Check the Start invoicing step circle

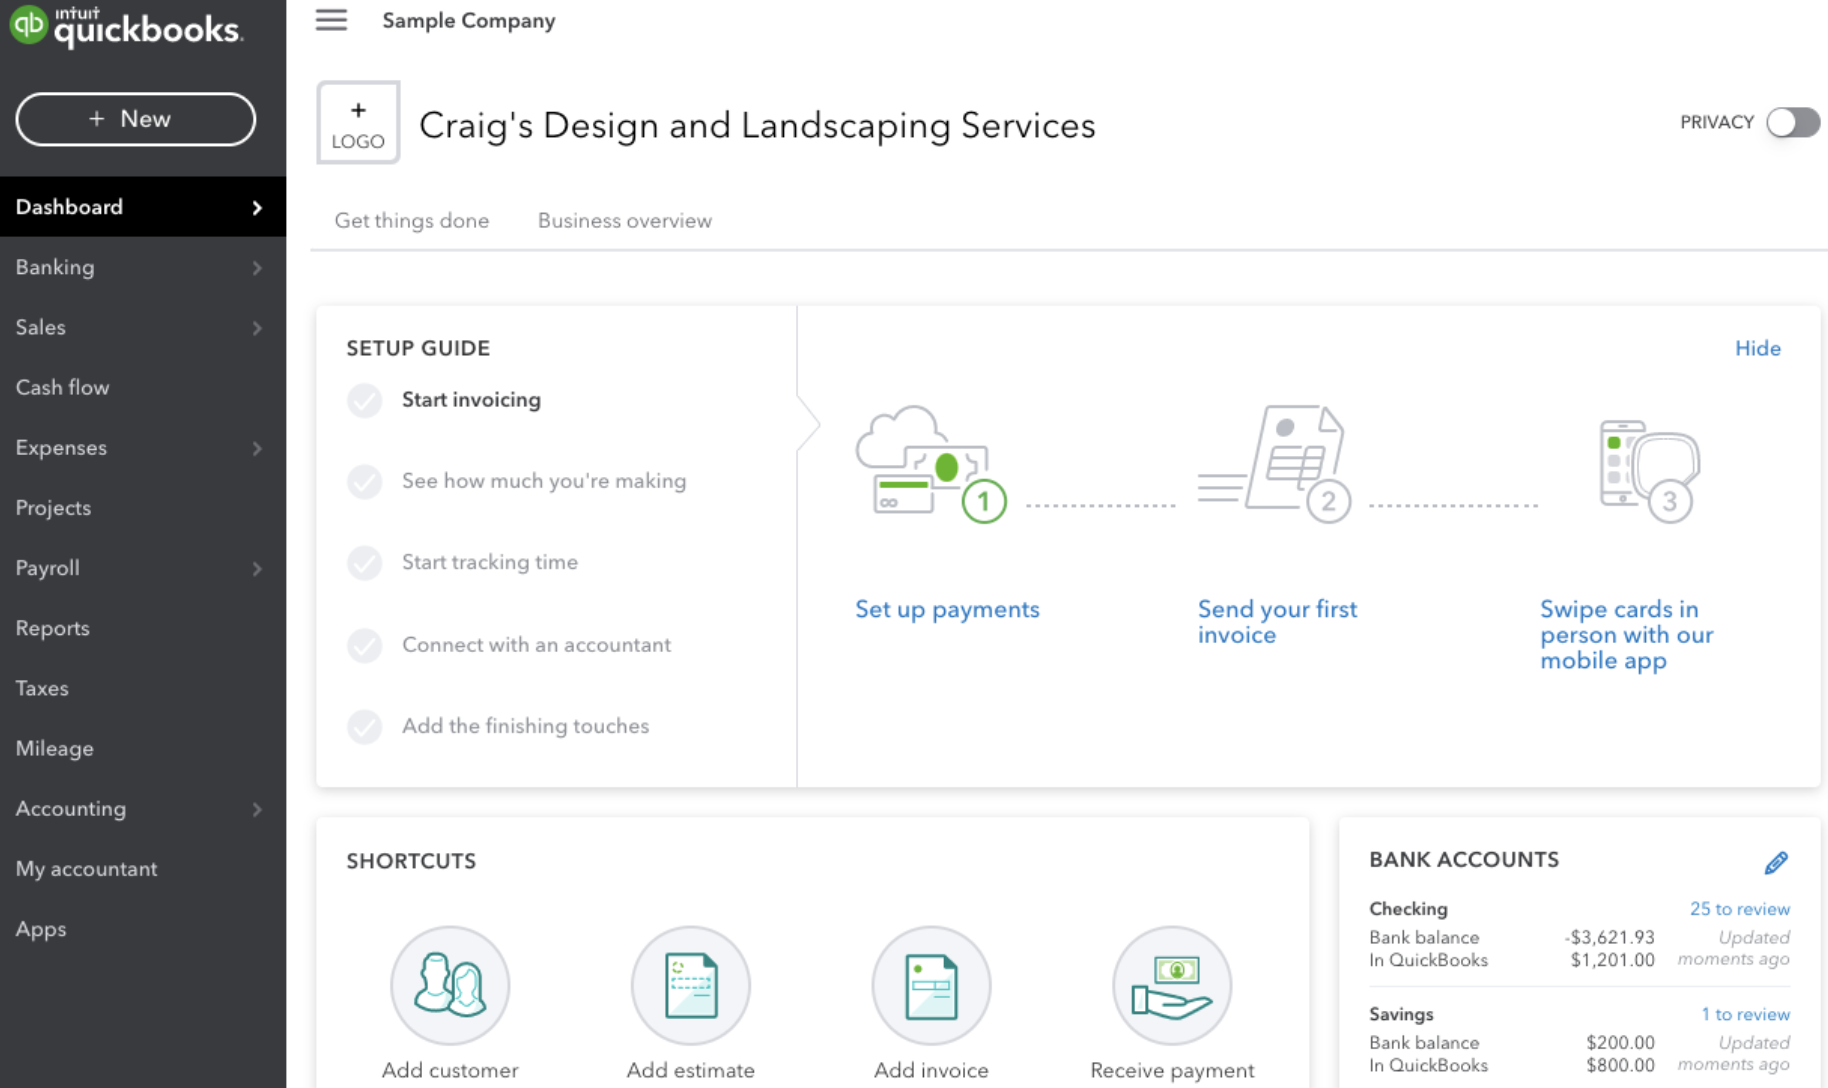click(x=365, y=400)
